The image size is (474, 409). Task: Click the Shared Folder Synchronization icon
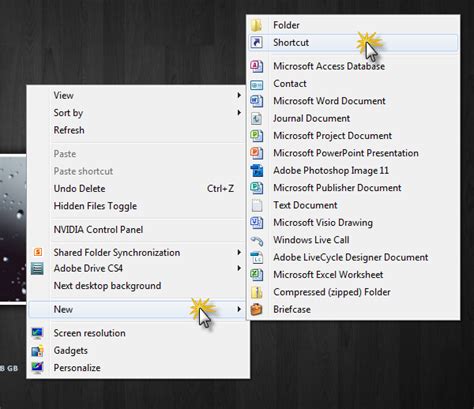click(x=38, y=252)
